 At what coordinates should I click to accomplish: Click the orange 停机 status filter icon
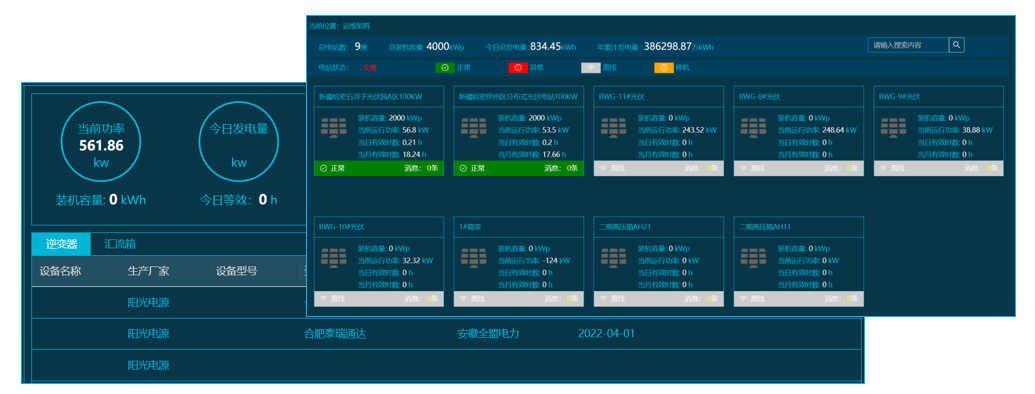point(663,67)
